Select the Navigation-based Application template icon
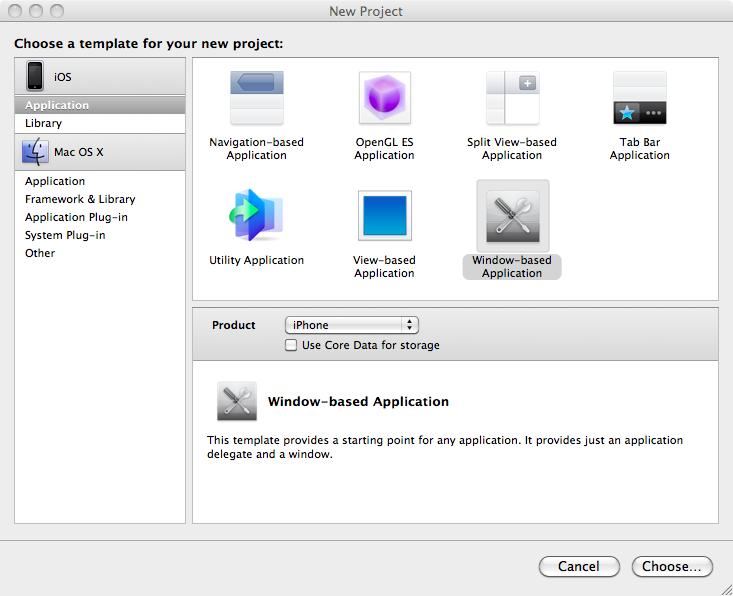733x596 pixels. [257, 98]
